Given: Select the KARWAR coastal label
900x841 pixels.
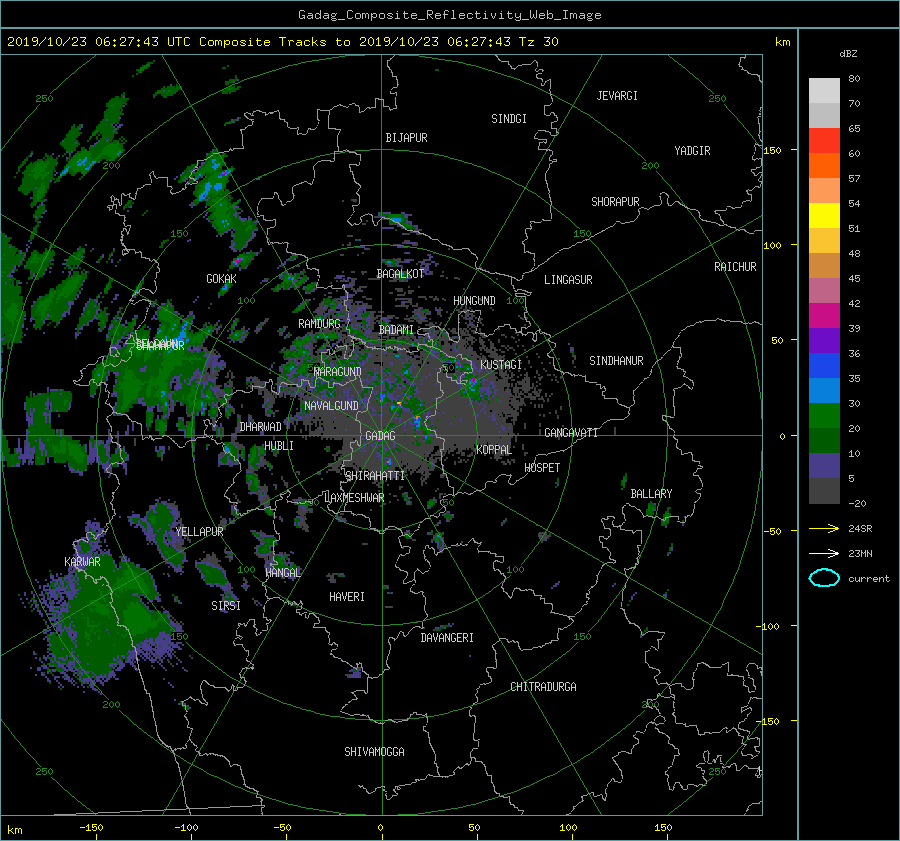Looking at the screenshot, I should 82,562.
